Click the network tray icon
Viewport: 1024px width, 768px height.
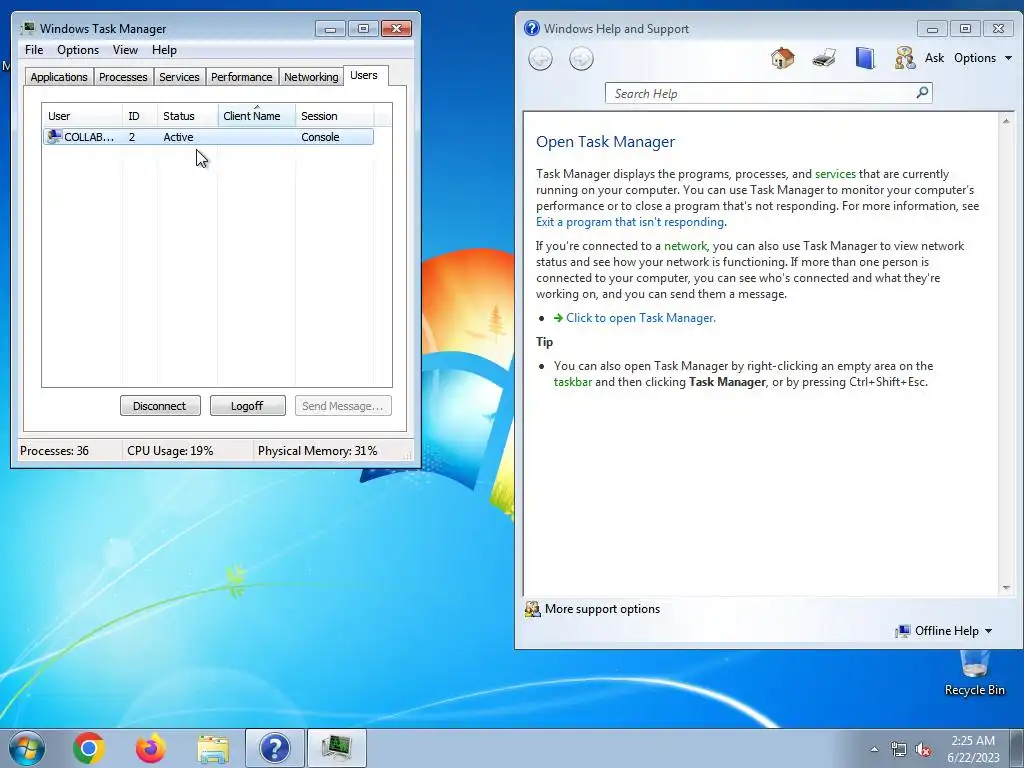(x=899, y=750)
